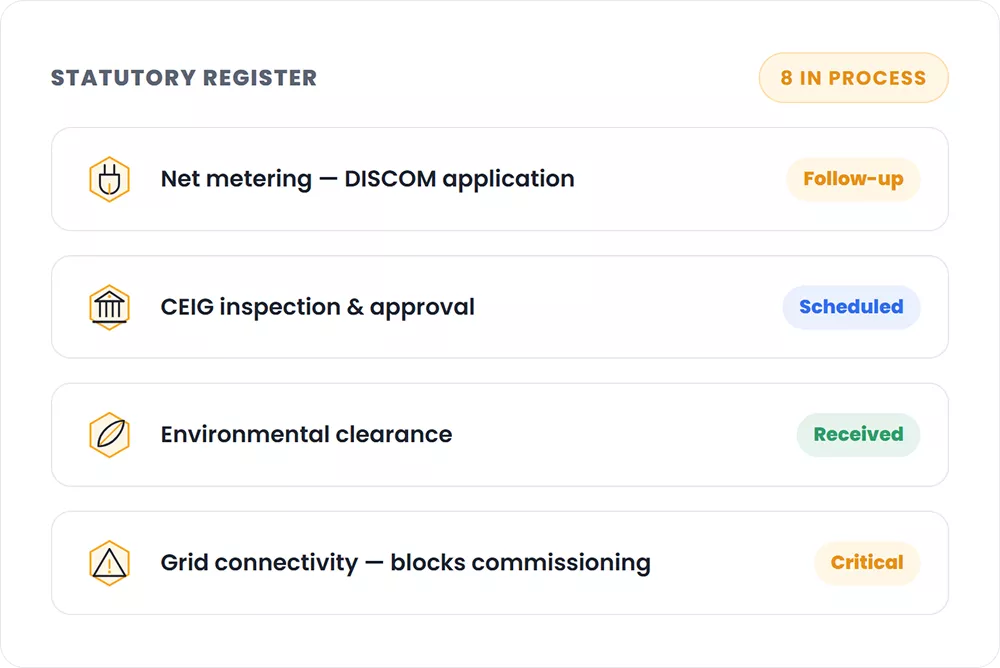
Task: Click the plug icon for Net metering
Action: [x=110, y=179]
